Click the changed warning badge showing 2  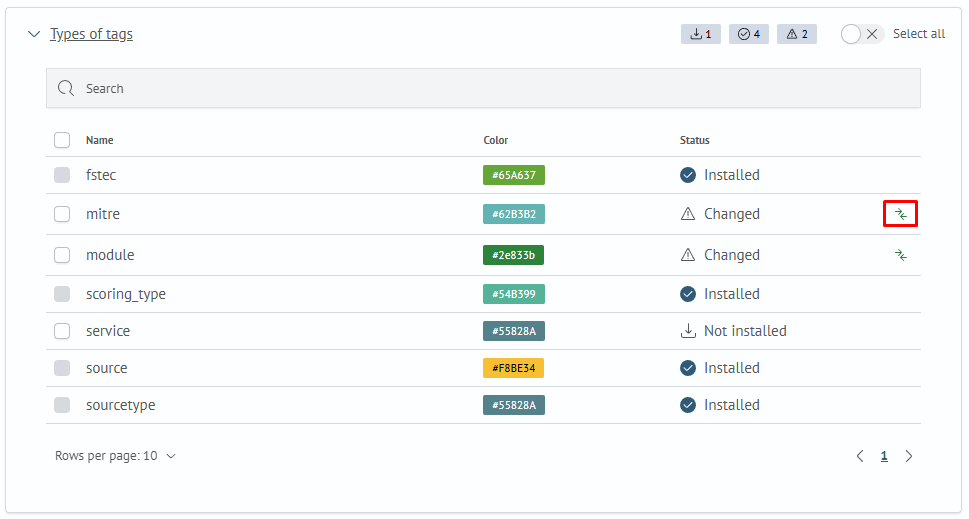click(796, 34)
